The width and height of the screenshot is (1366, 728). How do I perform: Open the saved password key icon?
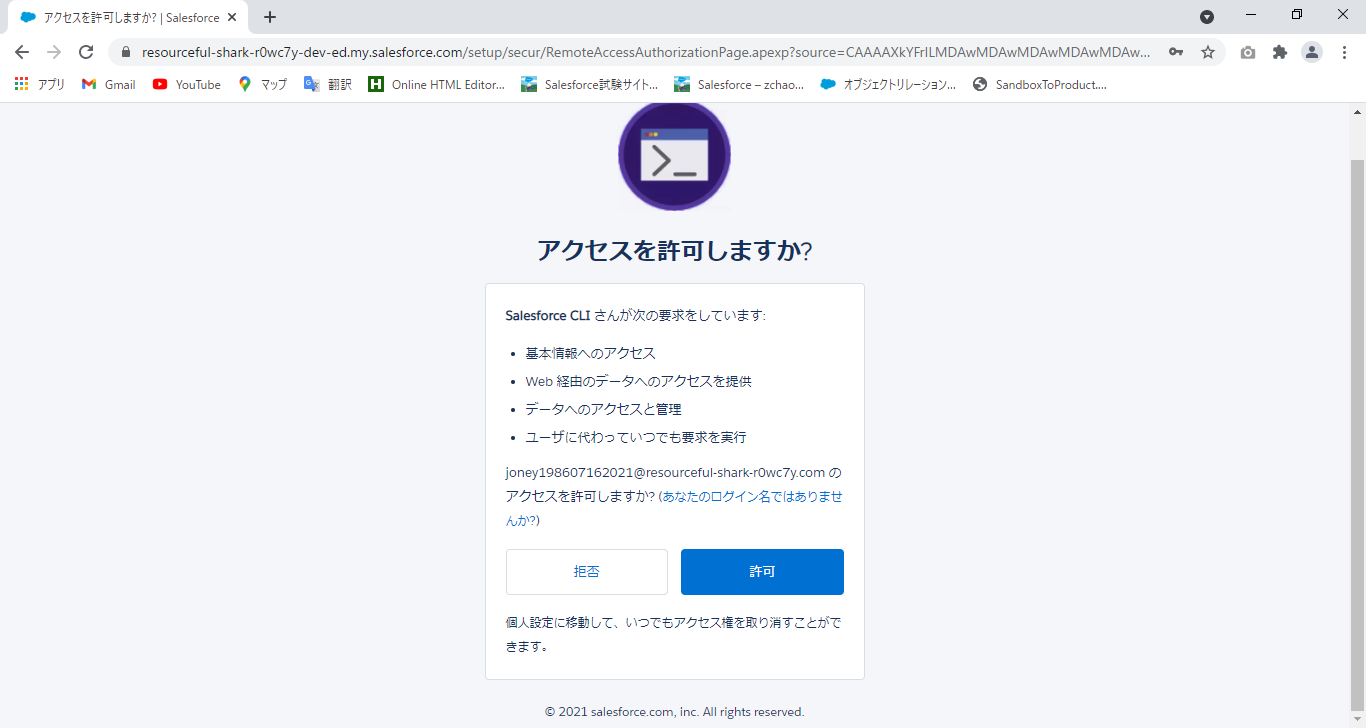click(1176, 52)
